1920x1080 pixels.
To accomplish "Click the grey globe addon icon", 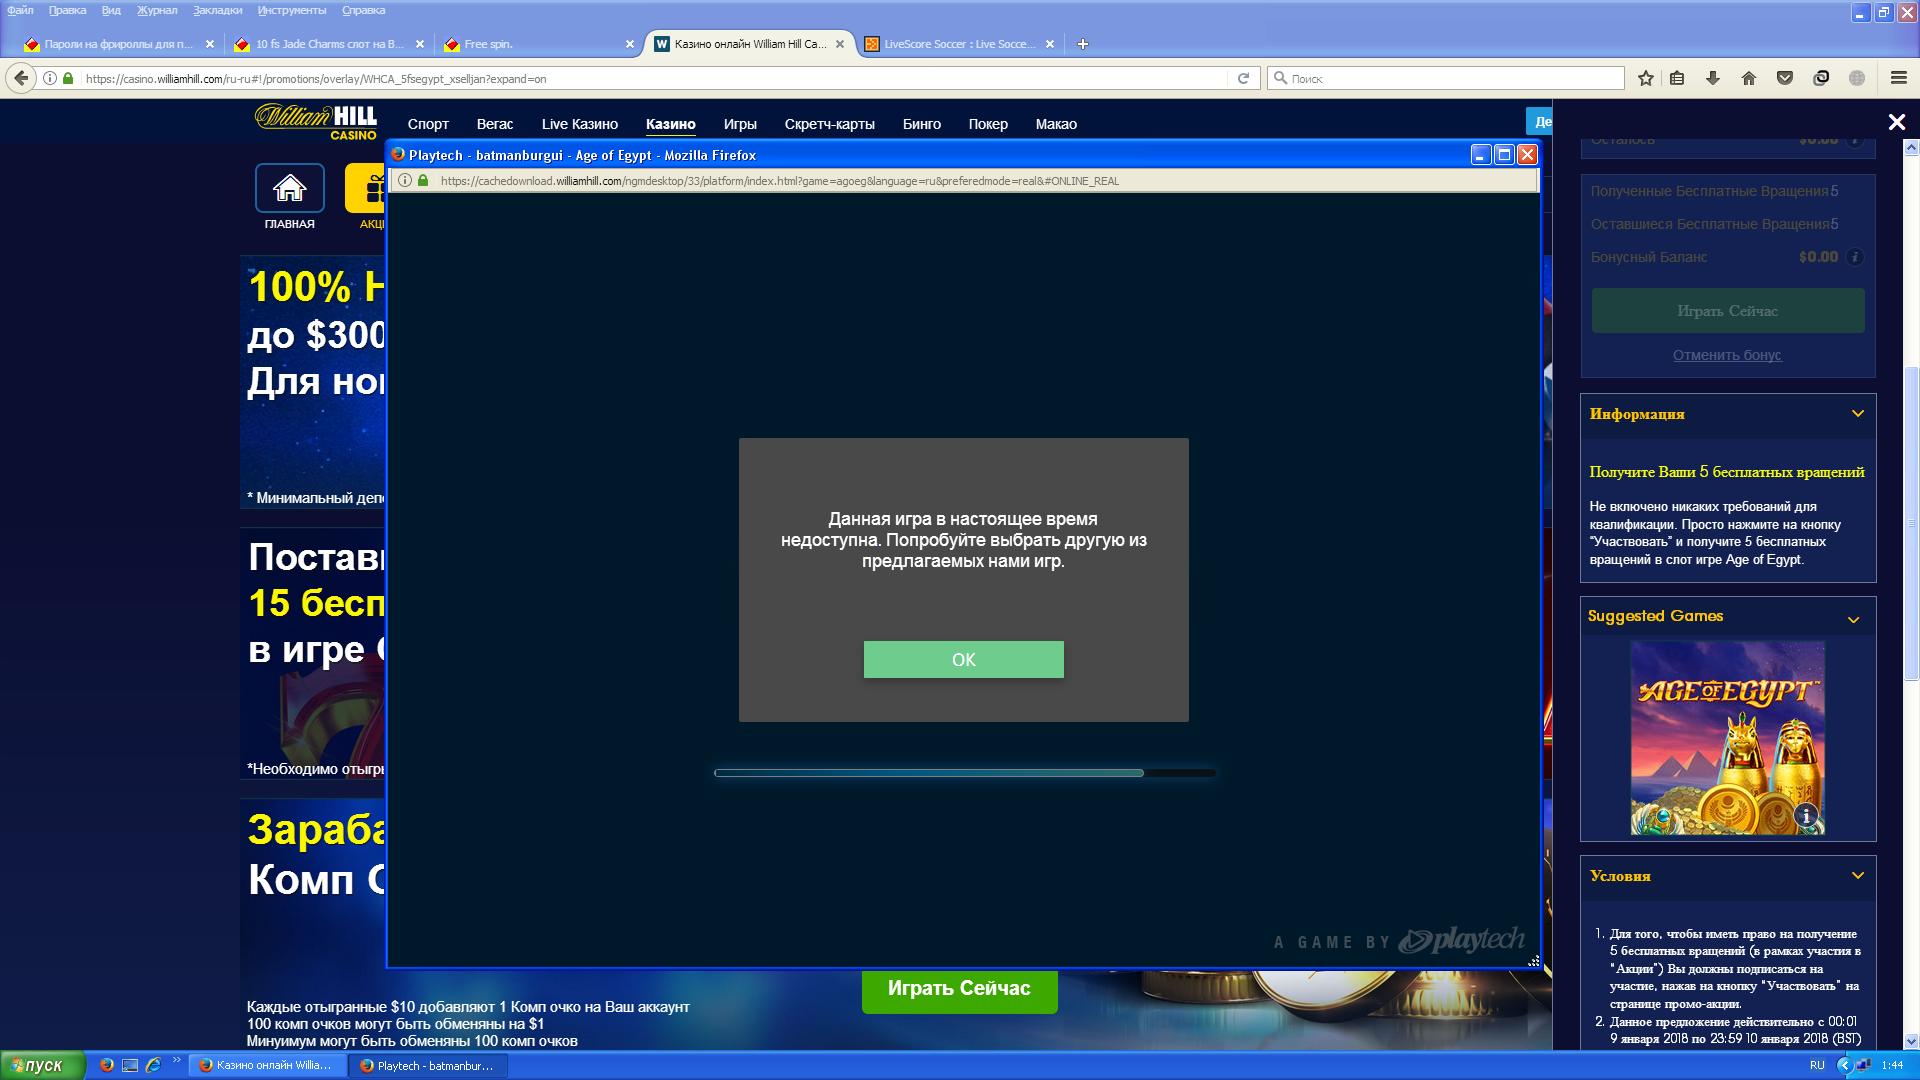I will [1857, 78].
